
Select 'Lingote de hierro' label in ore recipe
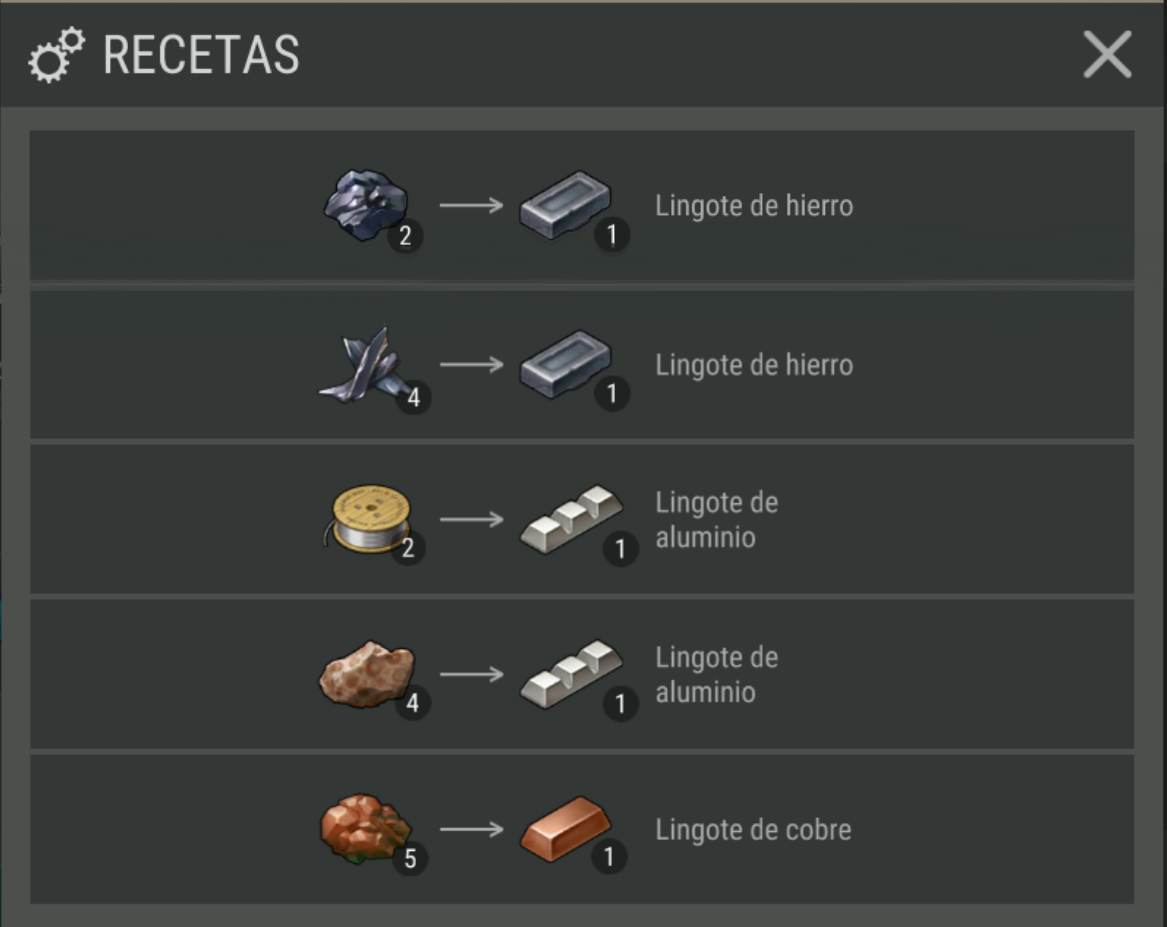click(754, 206)
